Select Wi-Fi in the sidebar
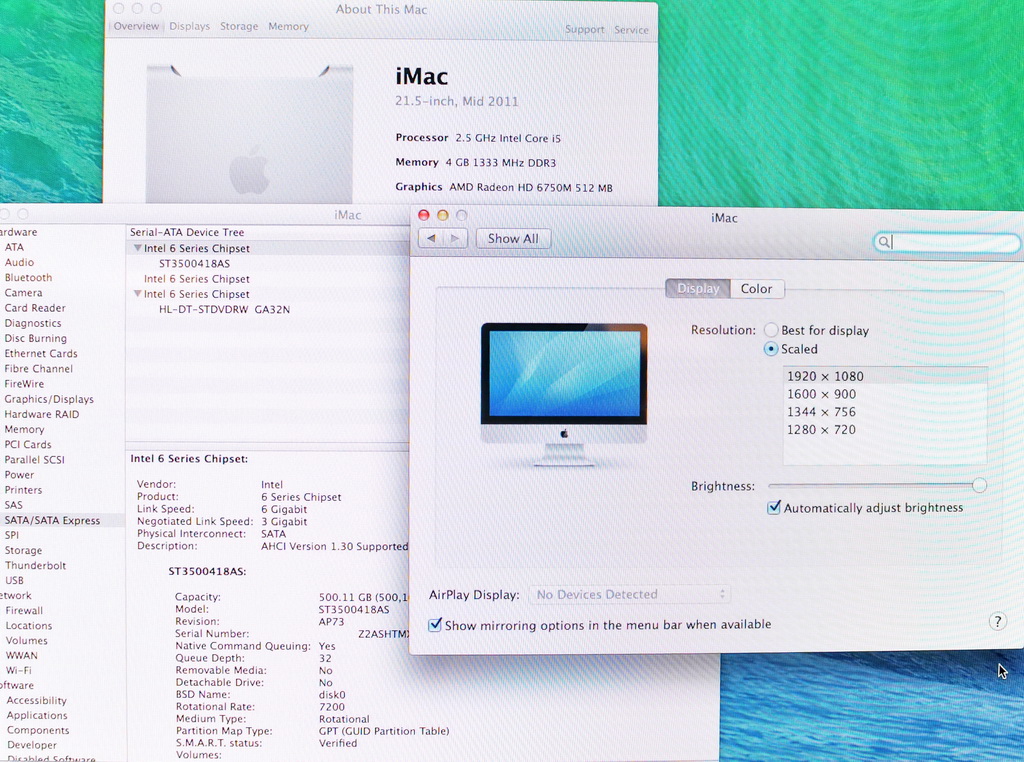 point(18,671)
